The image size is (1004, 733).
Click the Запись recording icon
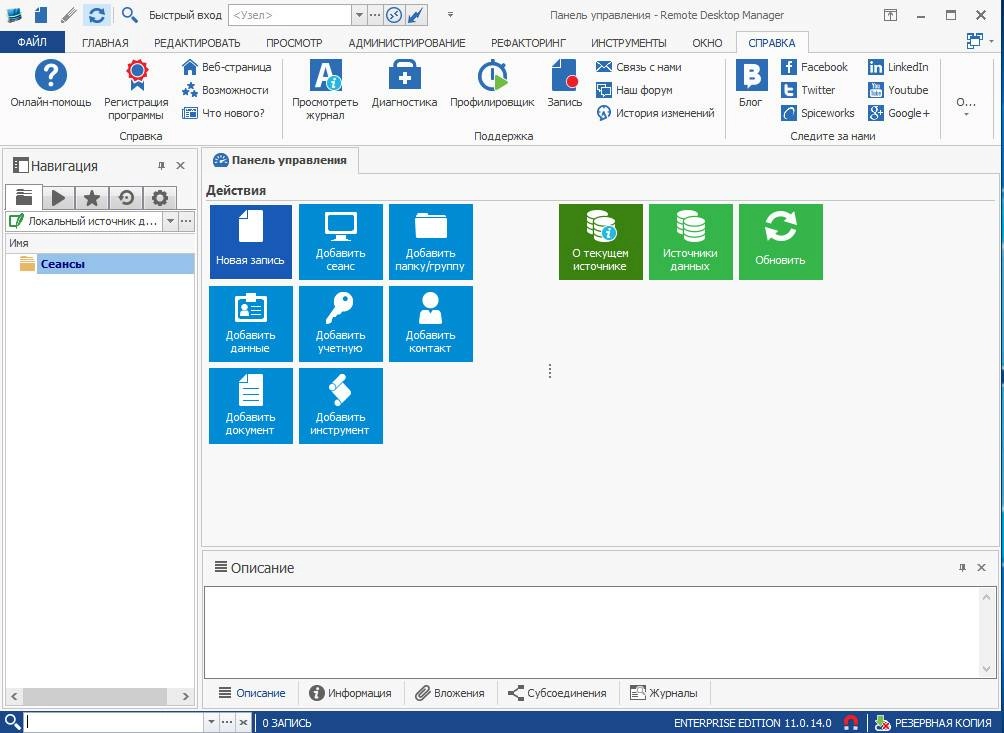[x=564, y=84]
